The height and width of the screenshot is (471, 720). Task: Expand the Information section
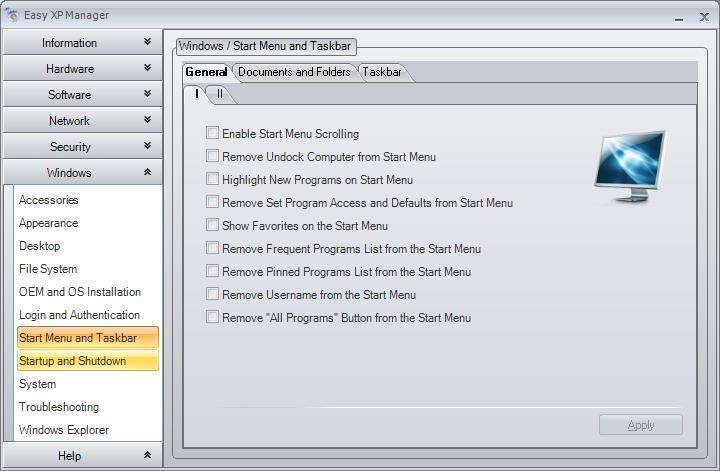coord(83,42)
